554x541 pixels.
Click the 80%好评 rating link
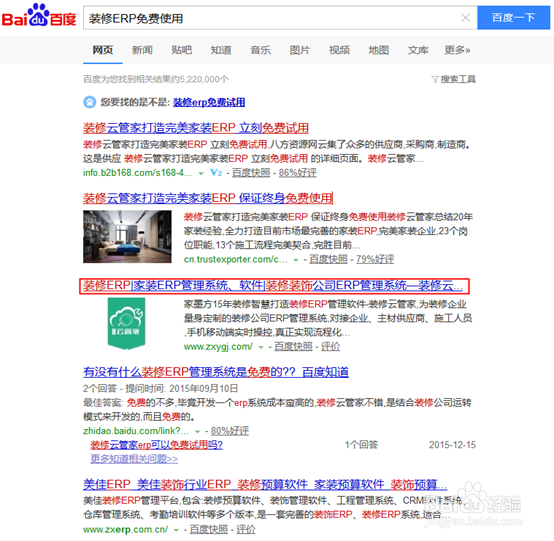(x=230, y=431)
